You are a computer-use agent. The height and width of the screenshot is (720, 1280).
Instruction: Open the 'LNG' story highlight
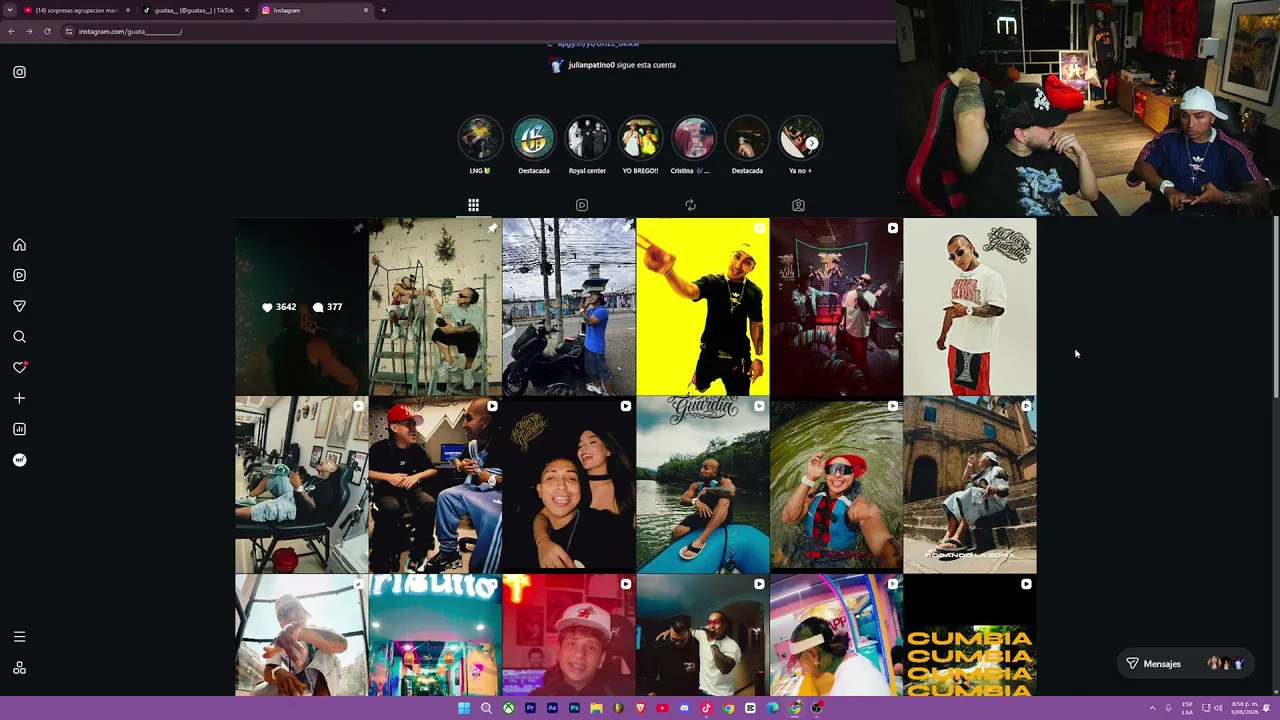coord(480,138)
